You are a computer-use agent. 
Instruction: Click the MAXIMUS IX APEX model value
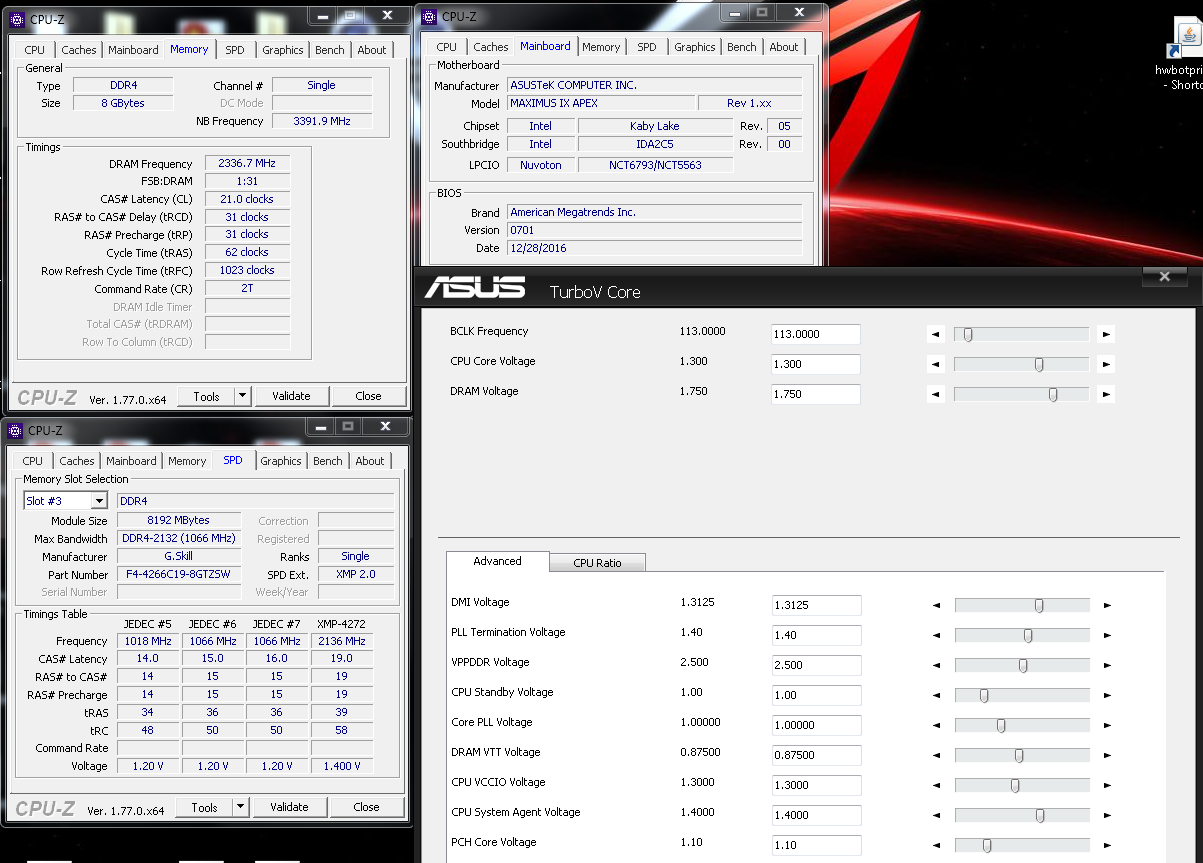pos(601,103)
